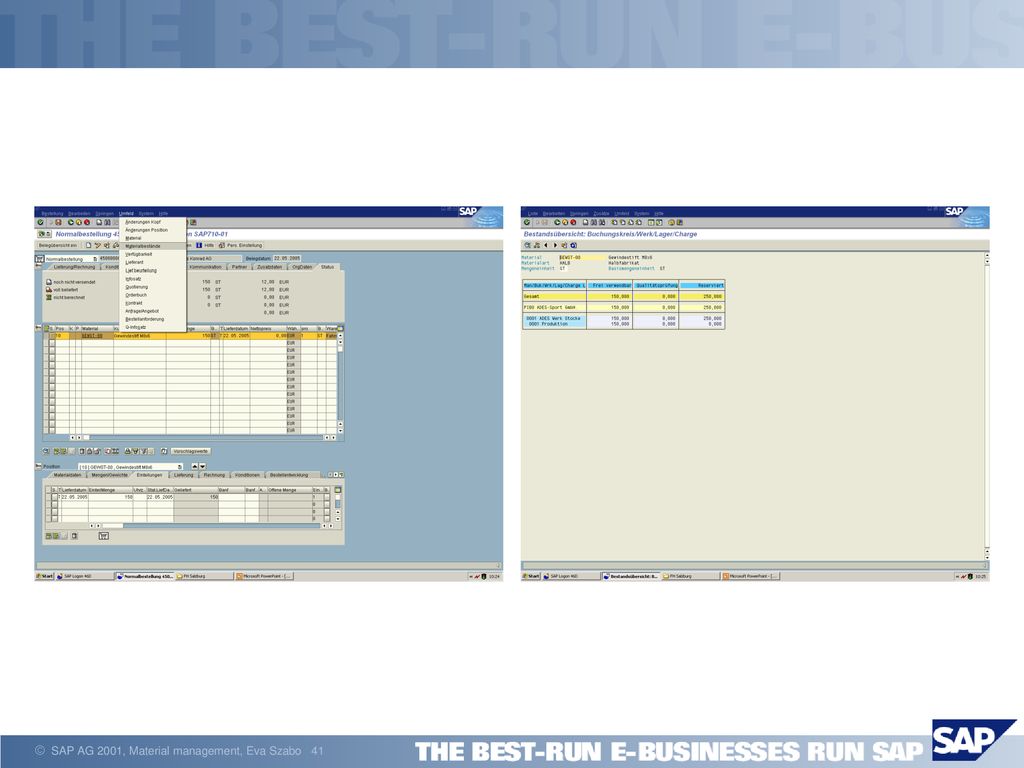This screenshot has height=768, width=1024.
Task: Open item tab list menu button
Action: point(341,475)
